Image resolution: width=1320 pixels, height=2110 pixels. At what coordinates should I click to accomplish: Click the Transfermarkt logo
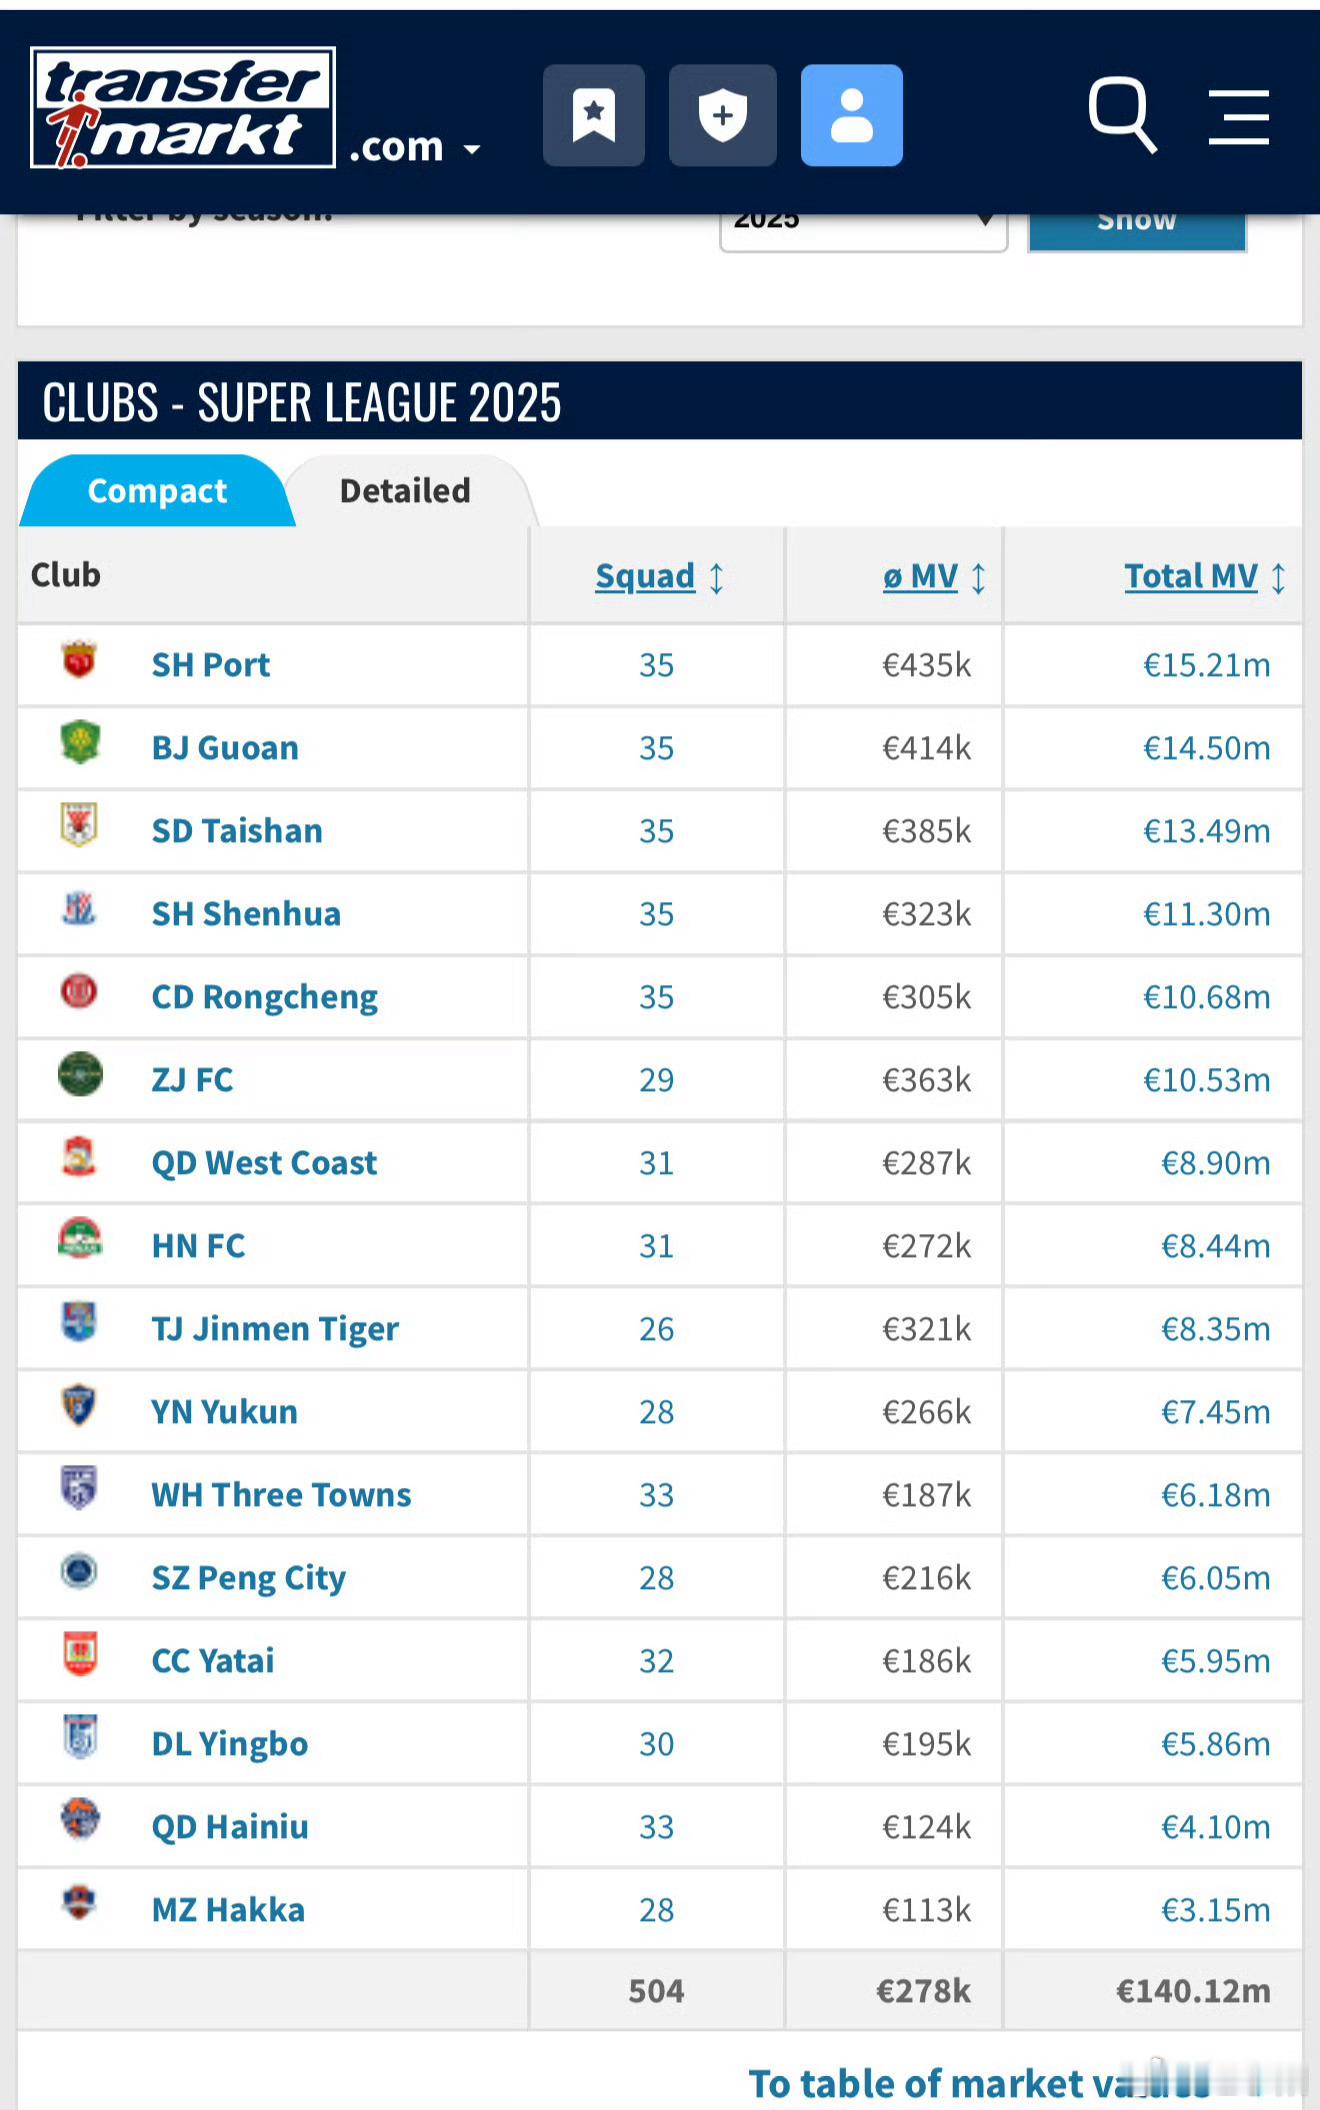tap(183, 108)
